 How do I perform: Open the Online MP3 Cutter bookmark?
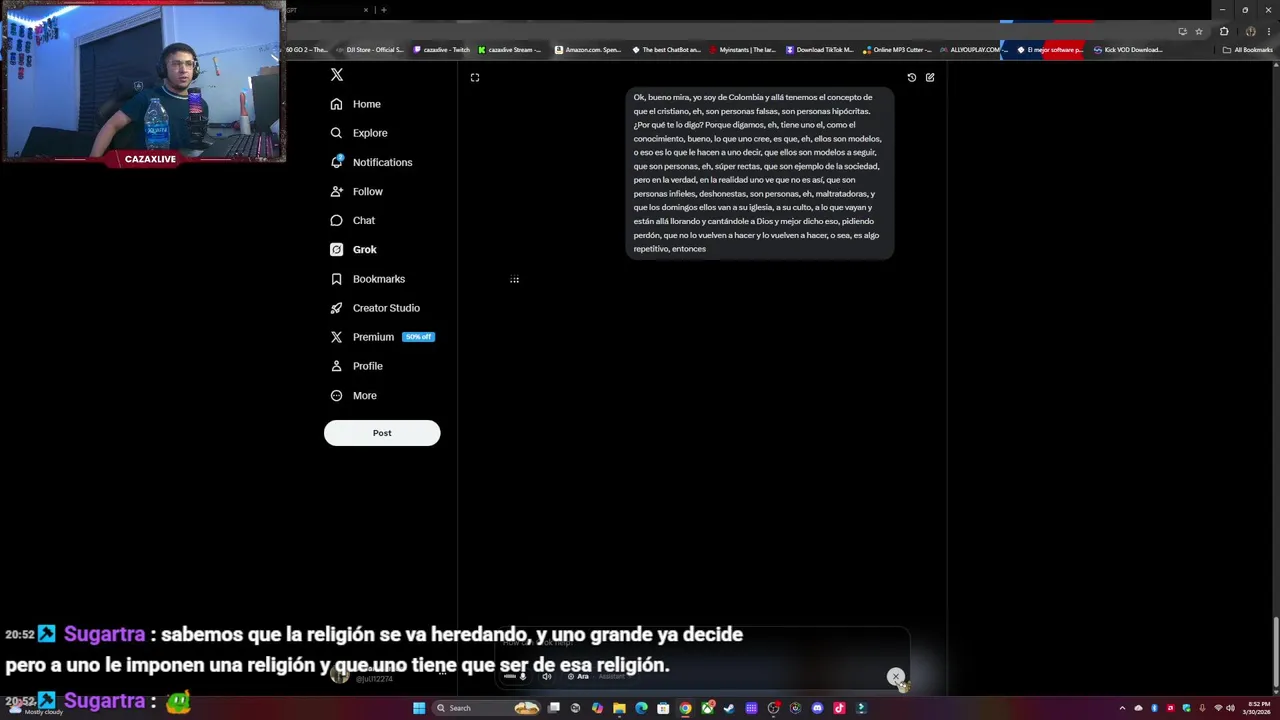(897, 50)
